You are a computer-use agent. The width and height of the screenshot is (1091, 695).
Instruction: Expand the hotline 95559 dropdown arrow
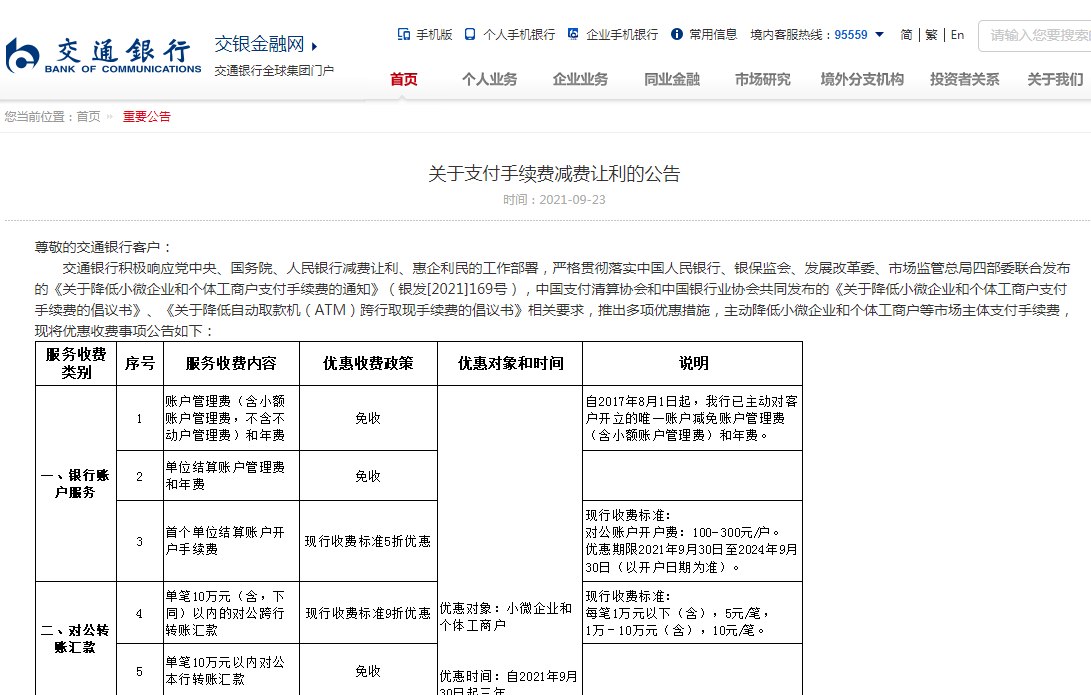tap(879, 35)
